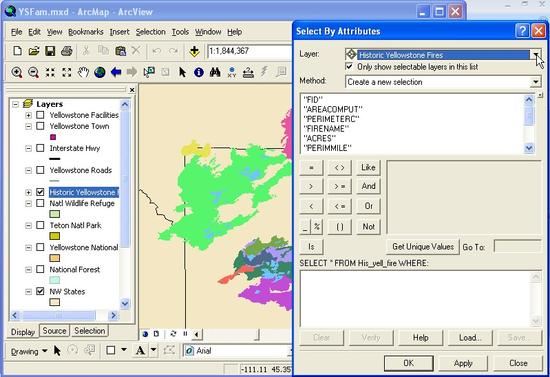
Task: Save the map with the floppy disk icon
Action: [x=50, y=51]
